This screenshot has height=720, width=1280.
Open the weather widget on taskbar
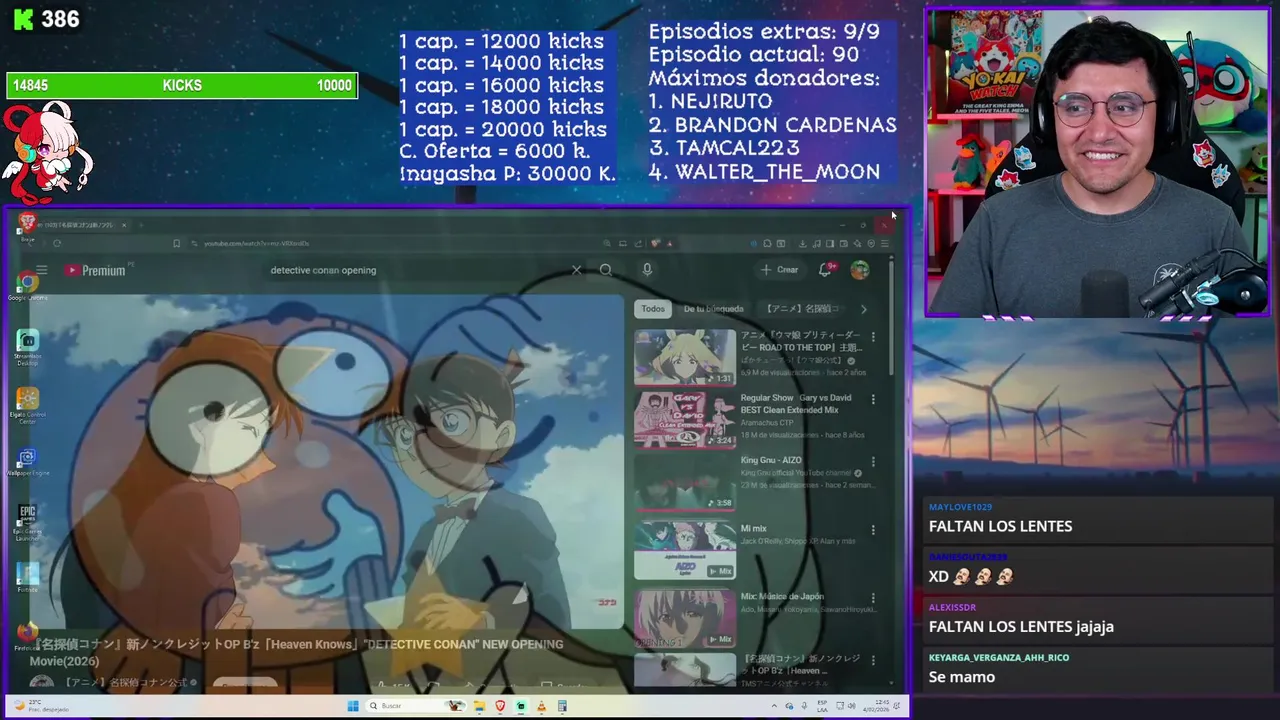click(x=42, y=706)
